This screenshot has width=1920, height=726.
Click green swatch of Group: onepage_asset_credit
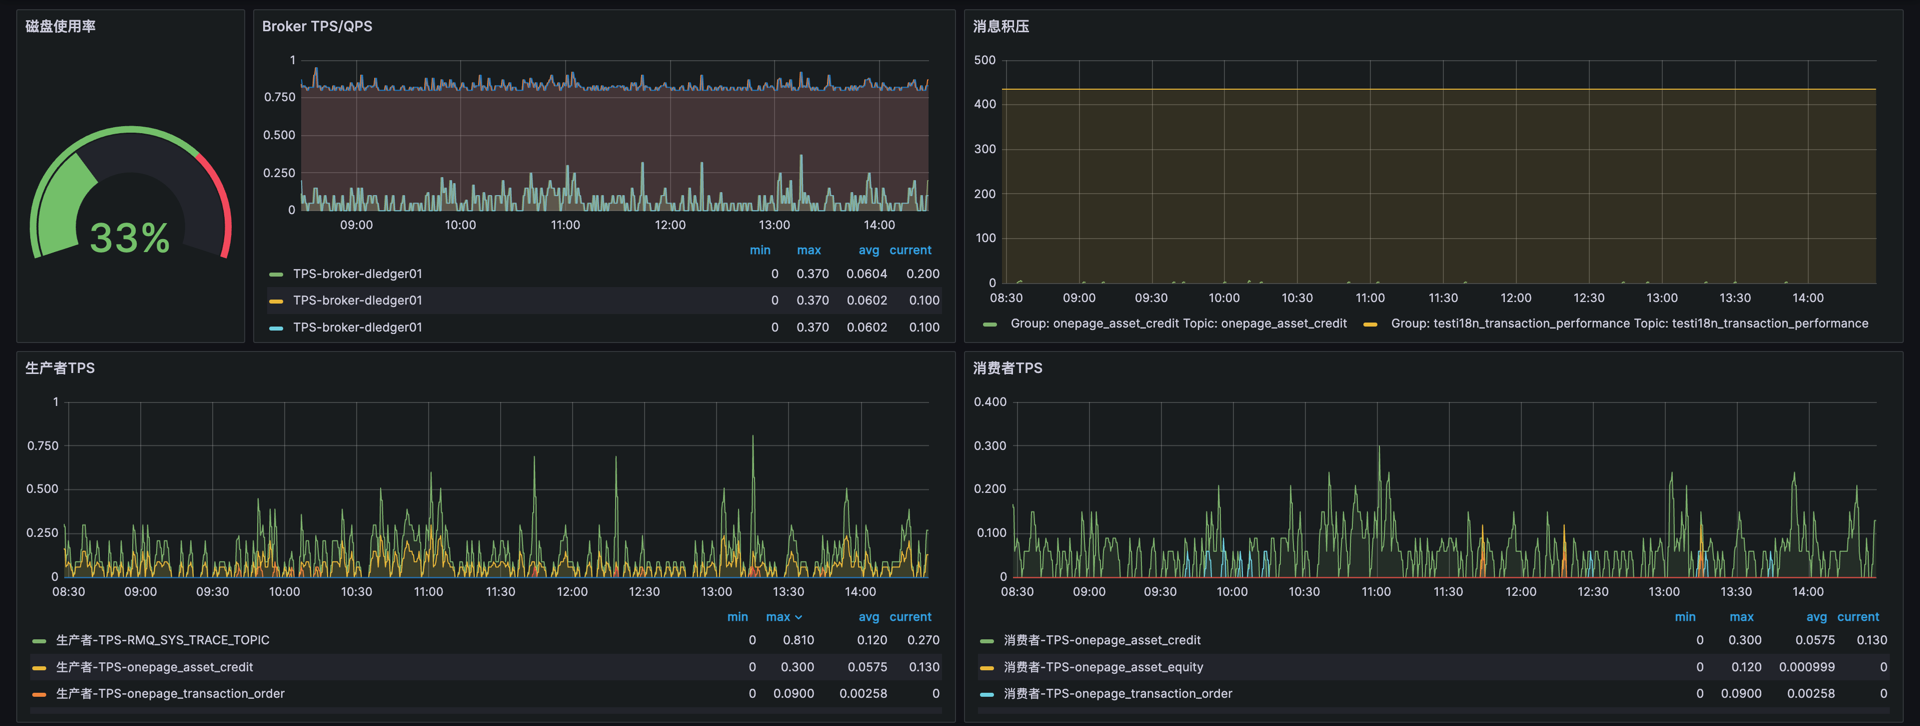click(x=990, y=324)
